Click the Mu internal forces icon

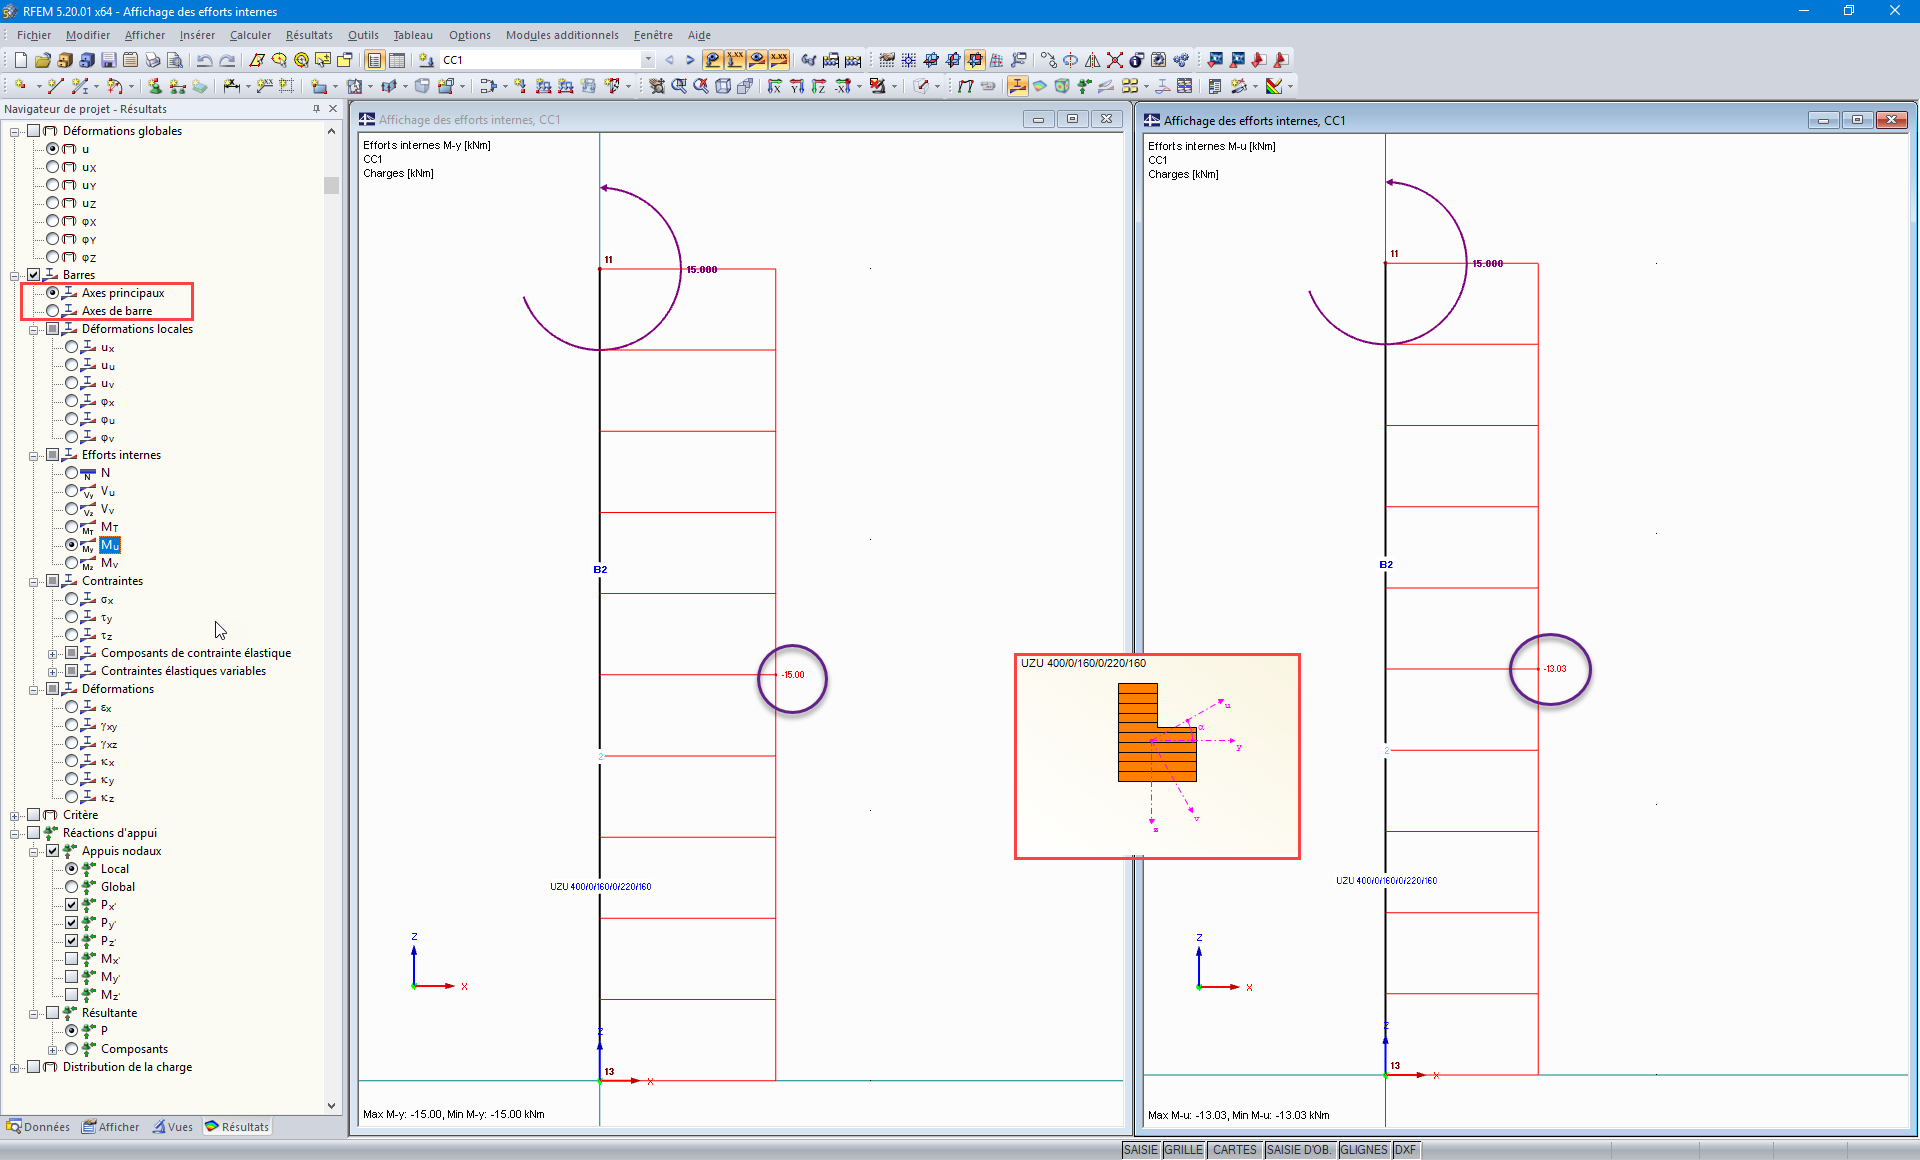pyautogui.click(x=110, y=544)
